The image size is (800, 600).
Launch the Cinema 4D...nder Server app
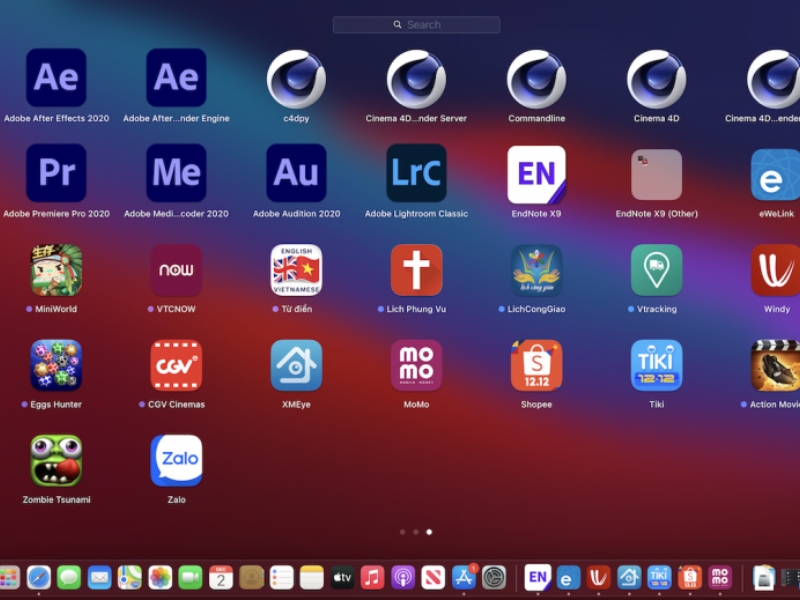coord(416,79)
